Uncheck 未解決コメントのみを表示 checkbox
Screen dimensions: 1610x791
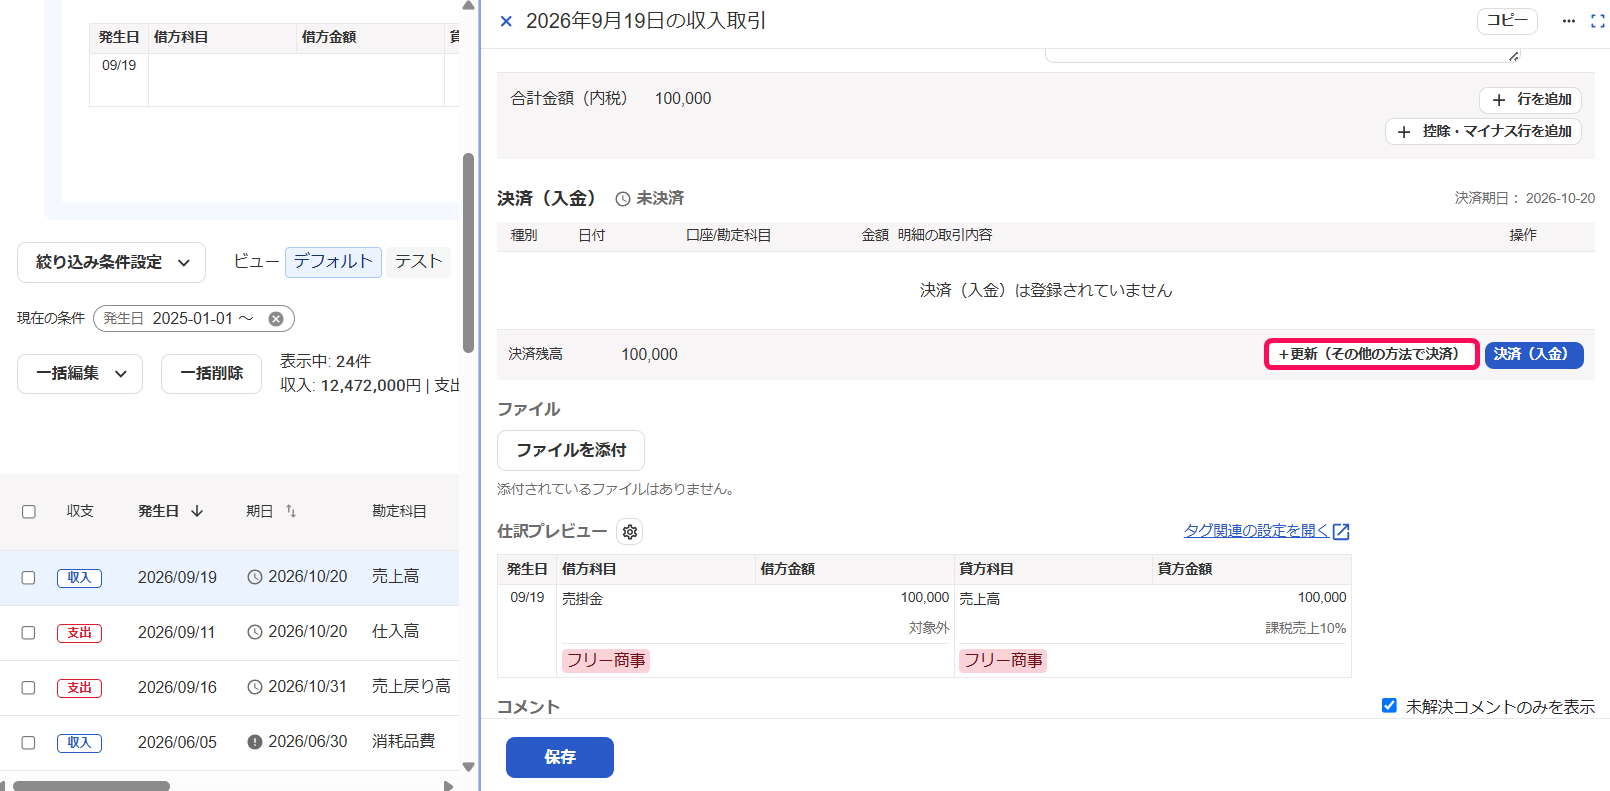(1389, 706)
